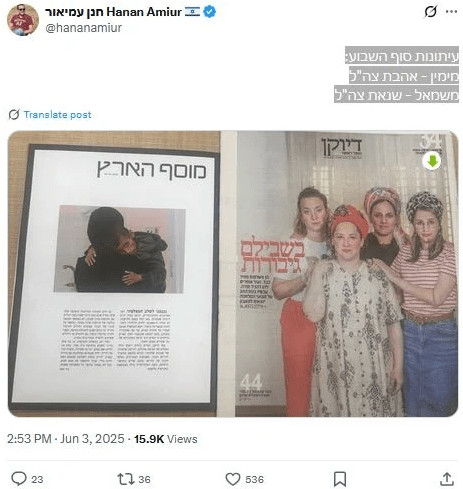463x489 pixels.
Task: Click the repost arrows icon
Action: pos(126,479)
